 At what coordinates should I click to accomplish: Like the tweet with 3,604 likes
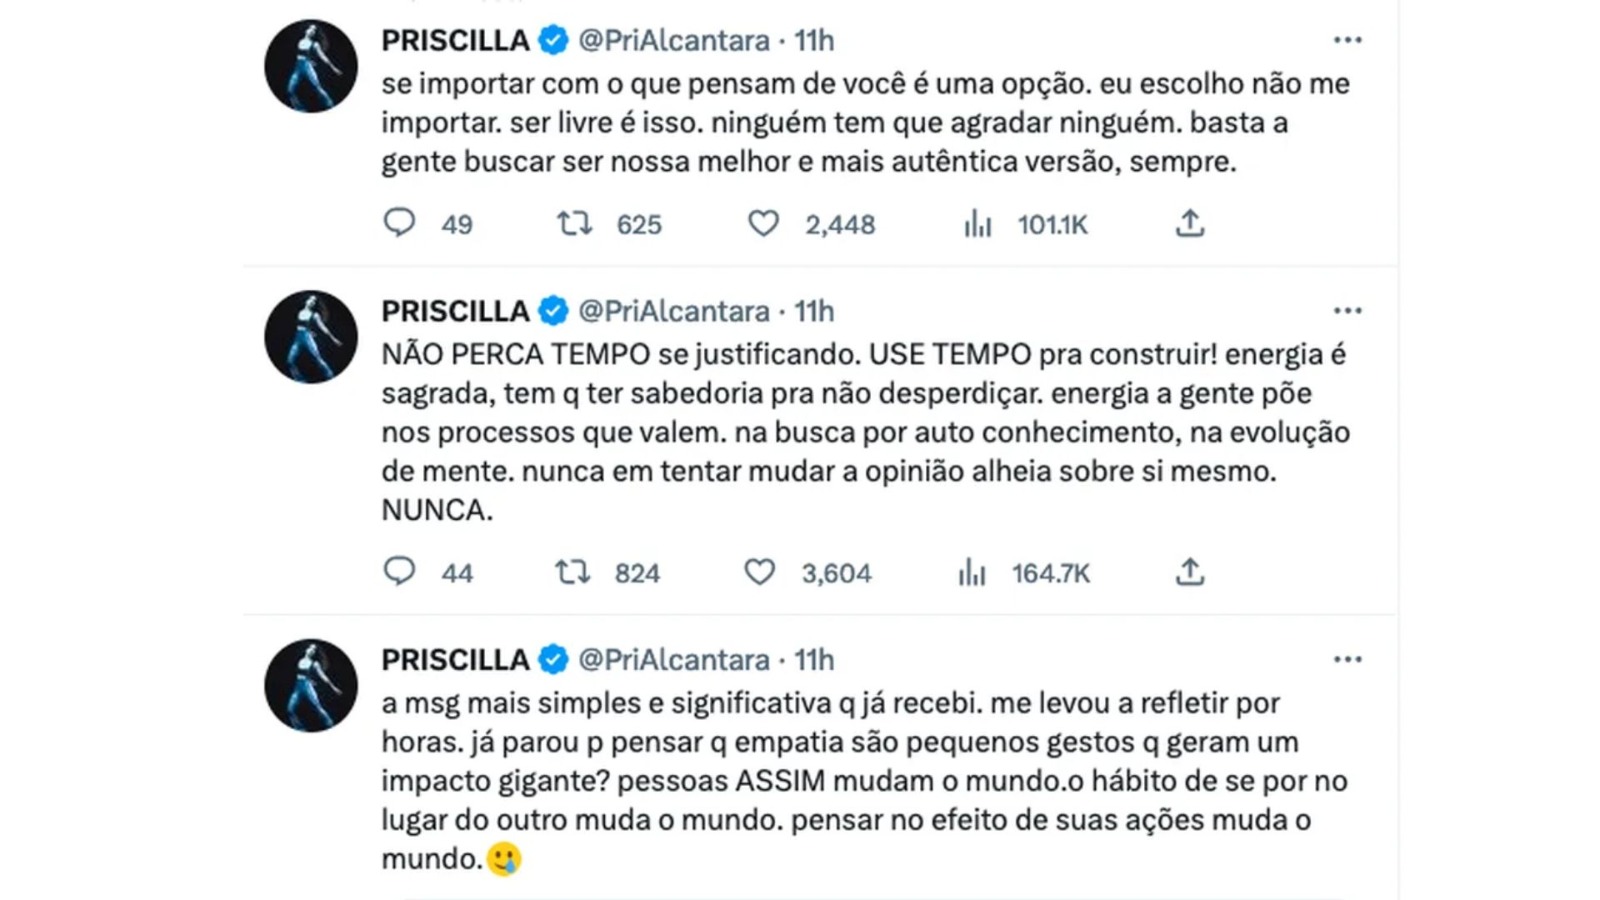click(x=759, y=572)
